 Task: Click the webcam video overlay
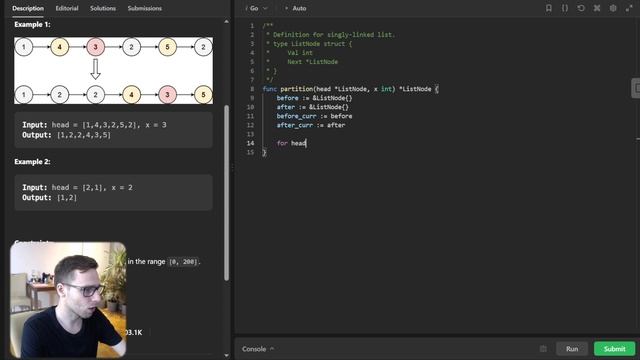68,300
